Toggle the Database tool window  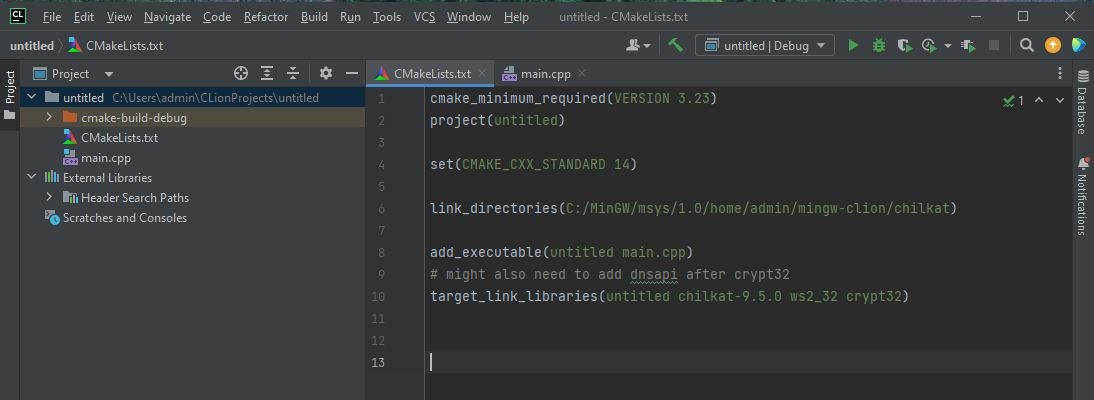coord(1082,102)
